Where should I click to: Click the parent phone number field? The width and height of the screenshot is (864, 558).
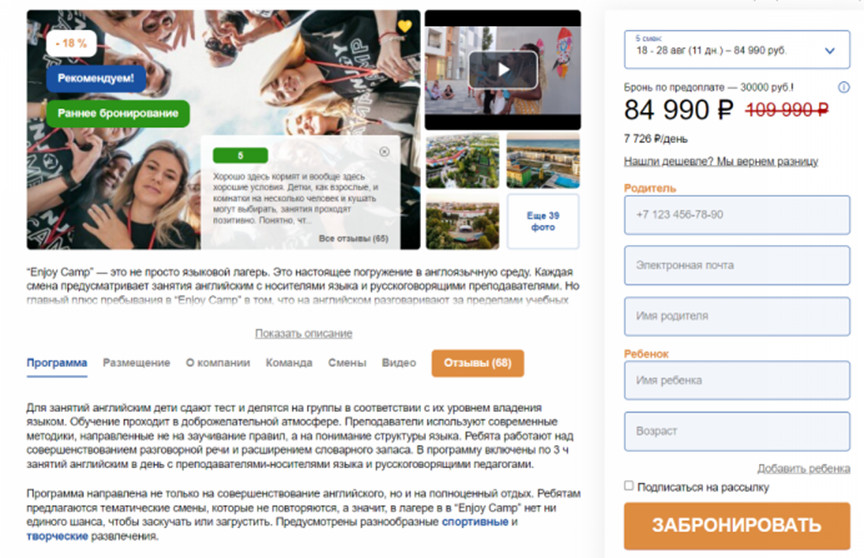click(x=737, y=215)
